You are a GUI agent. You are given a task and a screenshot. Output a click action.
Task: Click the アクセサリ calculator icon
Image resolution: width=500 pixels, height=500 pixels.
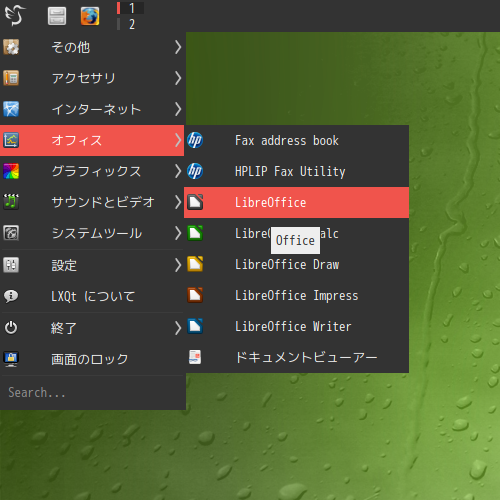click(11, 78)
